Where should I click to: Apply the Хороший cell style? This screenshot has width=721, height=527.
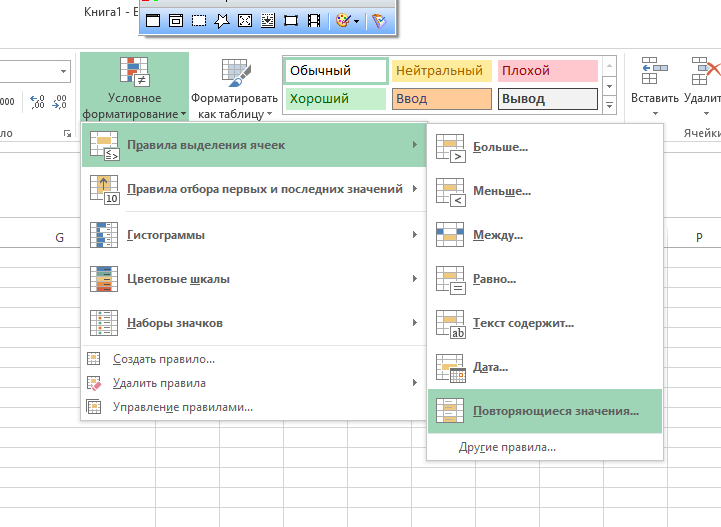[336, 99]
